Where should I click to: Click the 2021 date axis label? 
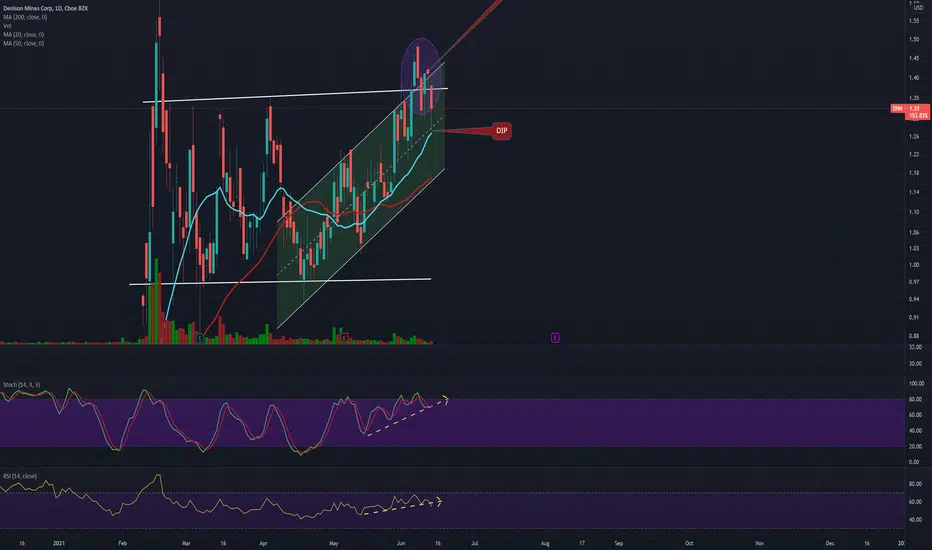pos(59,543)
